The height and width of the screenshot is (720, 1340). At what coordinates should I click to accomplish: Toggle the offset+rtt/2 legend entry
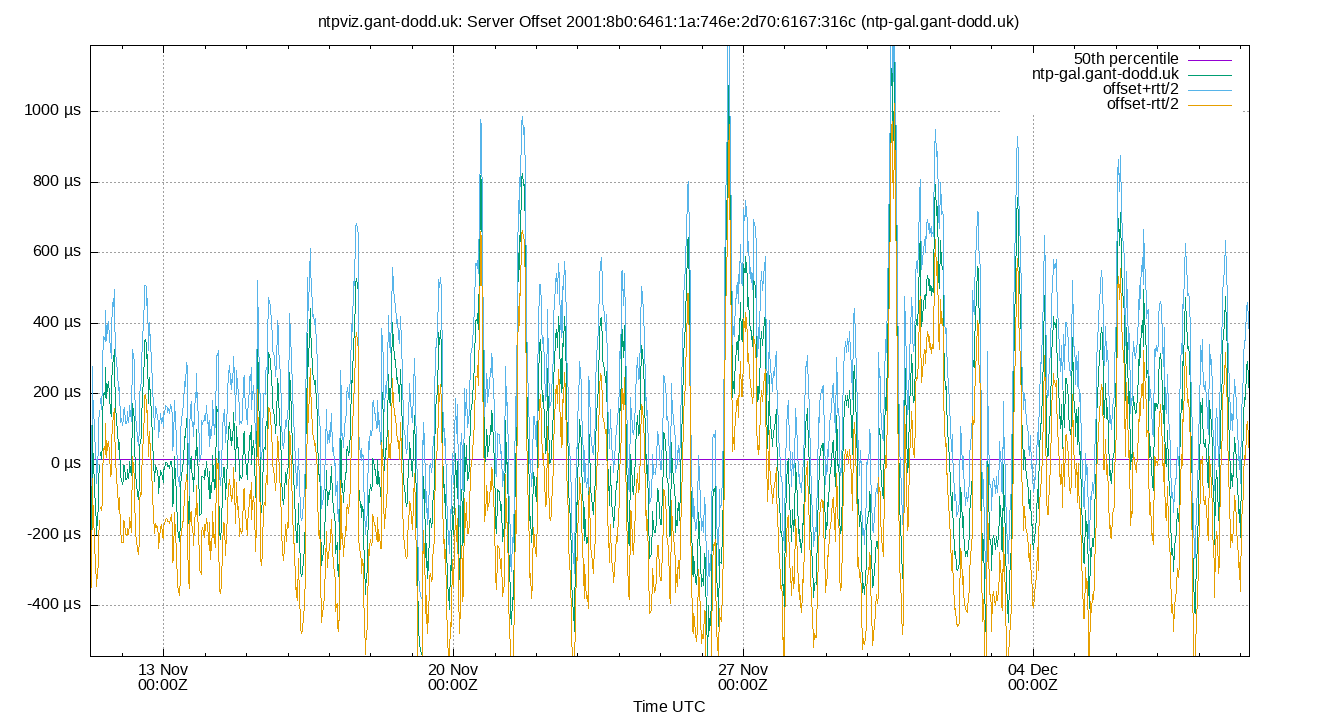tap(1140, 87)
